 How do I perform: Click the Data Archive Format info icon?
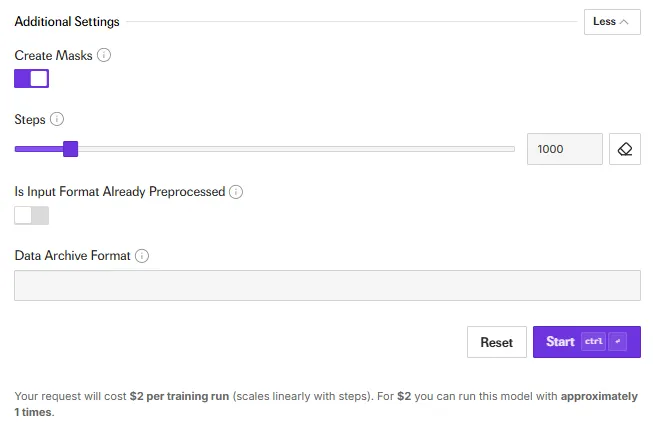(142, 256)
